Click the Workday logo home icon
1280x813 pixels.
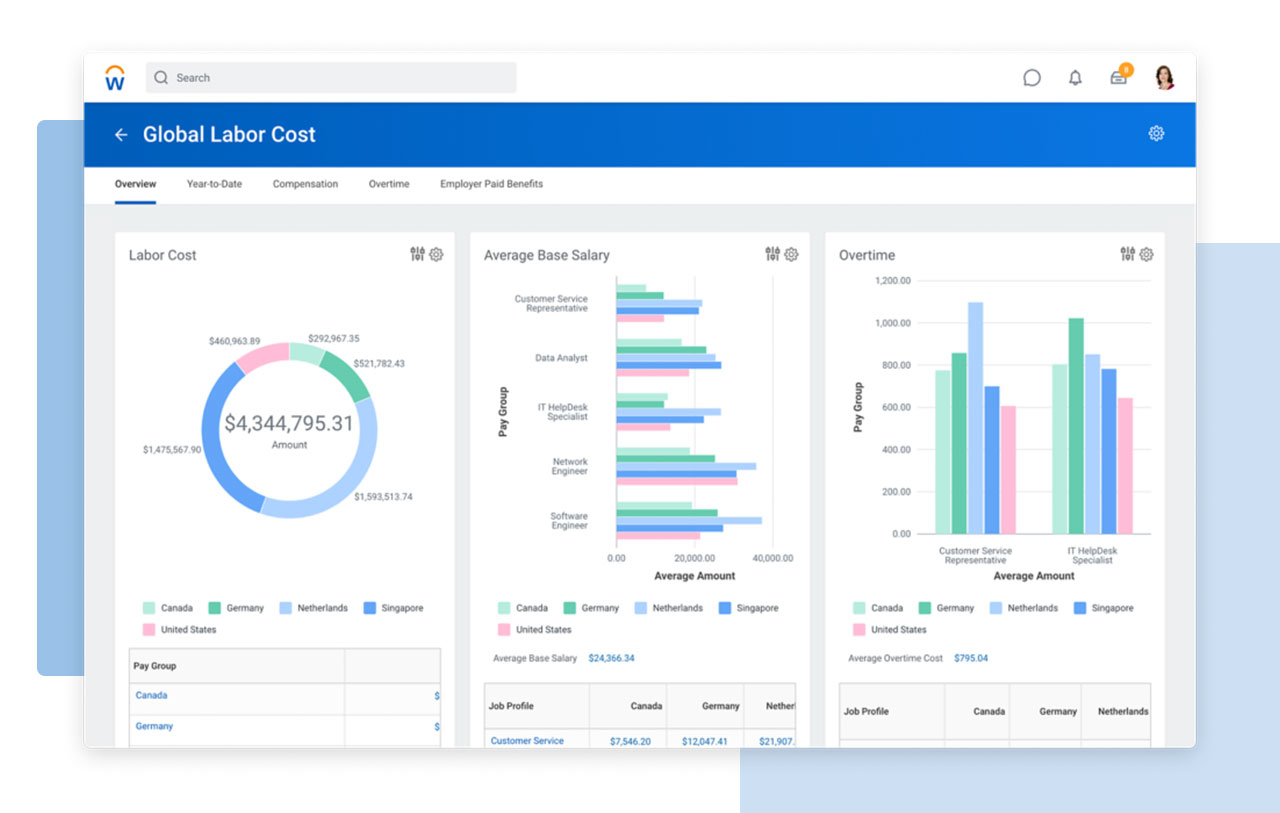[x=115, y=78]
